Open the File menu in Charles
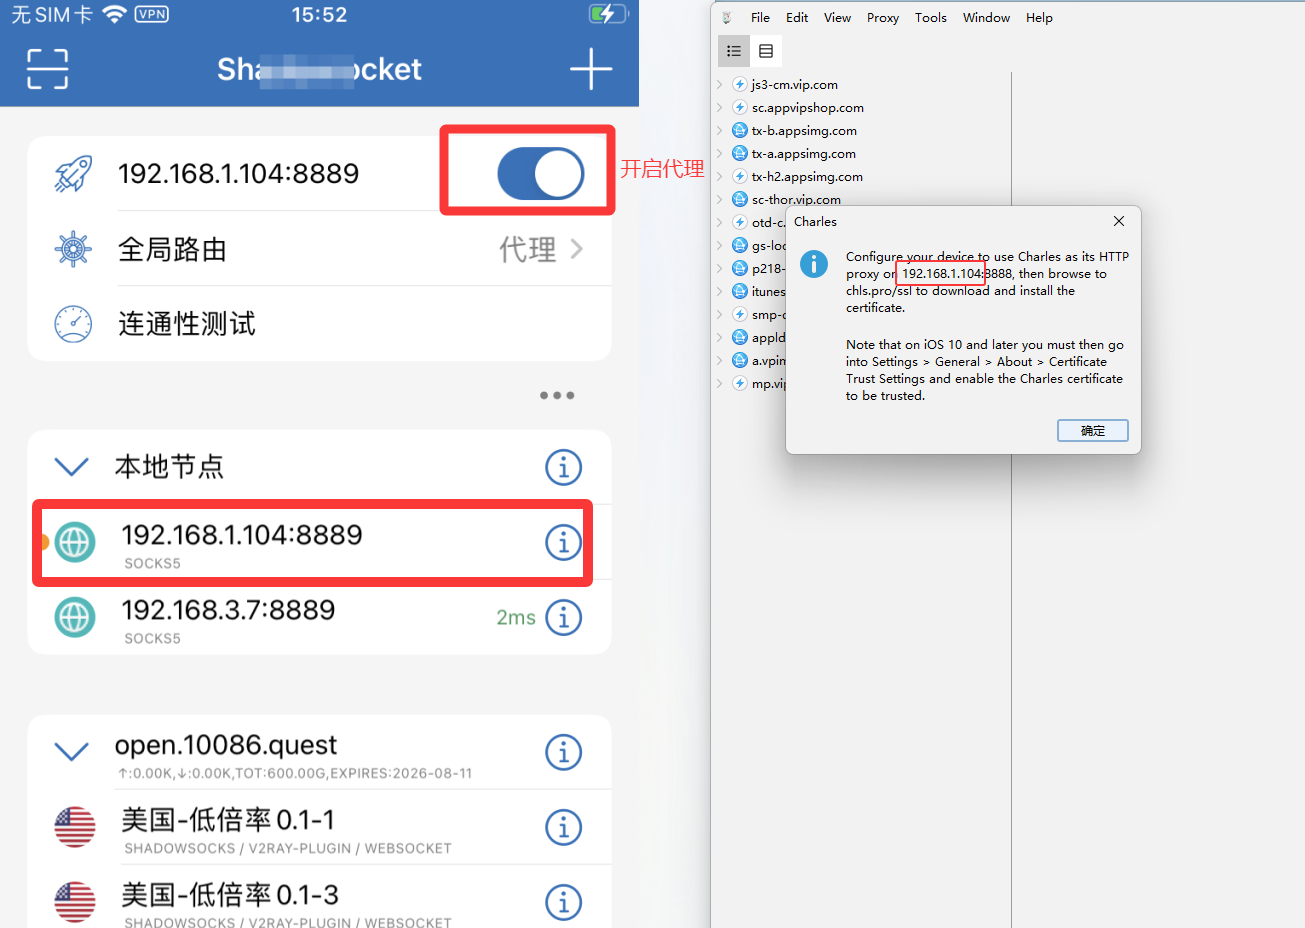 tap(760, 18)
